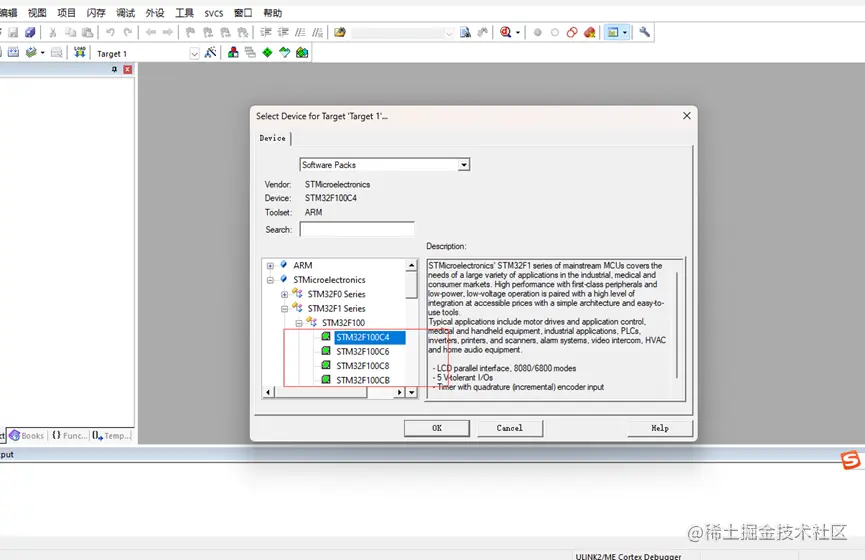Image resolution: width=865 pixels, height=560 pixels.
Task: Click the Configuration wrench icon
Action: tap(644, 33)
